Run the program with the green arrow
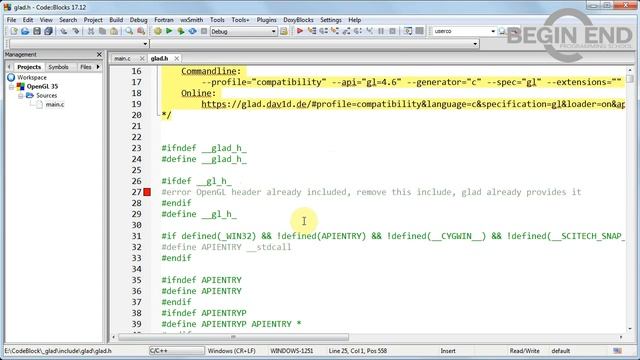 tap(169, 31)
